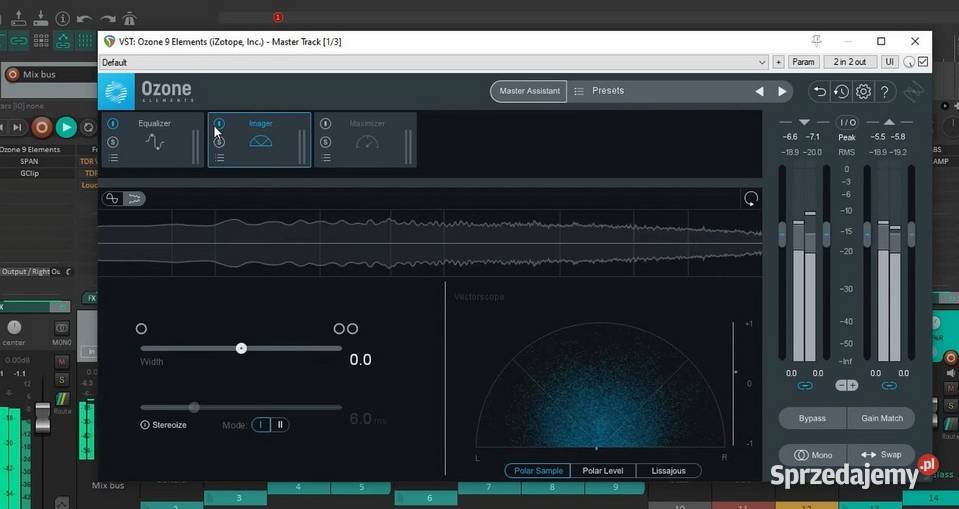Solo the Equalizer module
The image size is (959, 509).
tap(113, 142)
